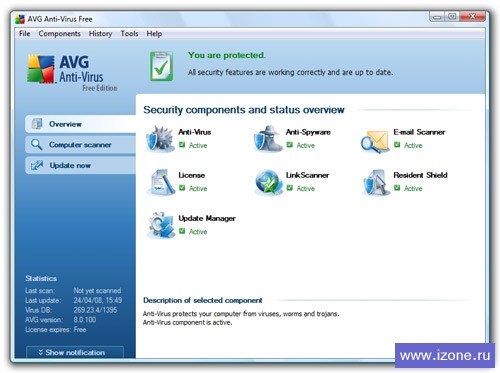Click the LinkScanner label text
Image resolution: width=500 pixels, height=373 pixels.
307,175
